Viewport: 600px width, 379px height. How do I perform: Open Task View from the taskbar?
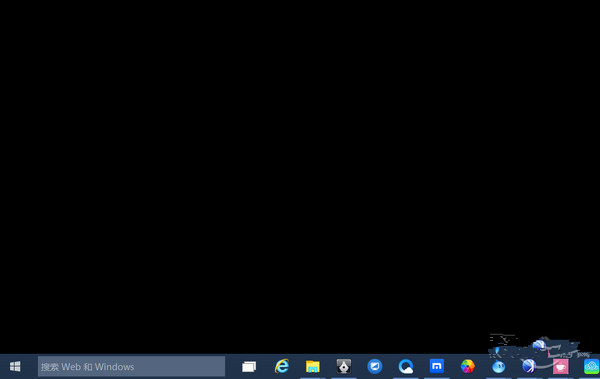(249, 367)
